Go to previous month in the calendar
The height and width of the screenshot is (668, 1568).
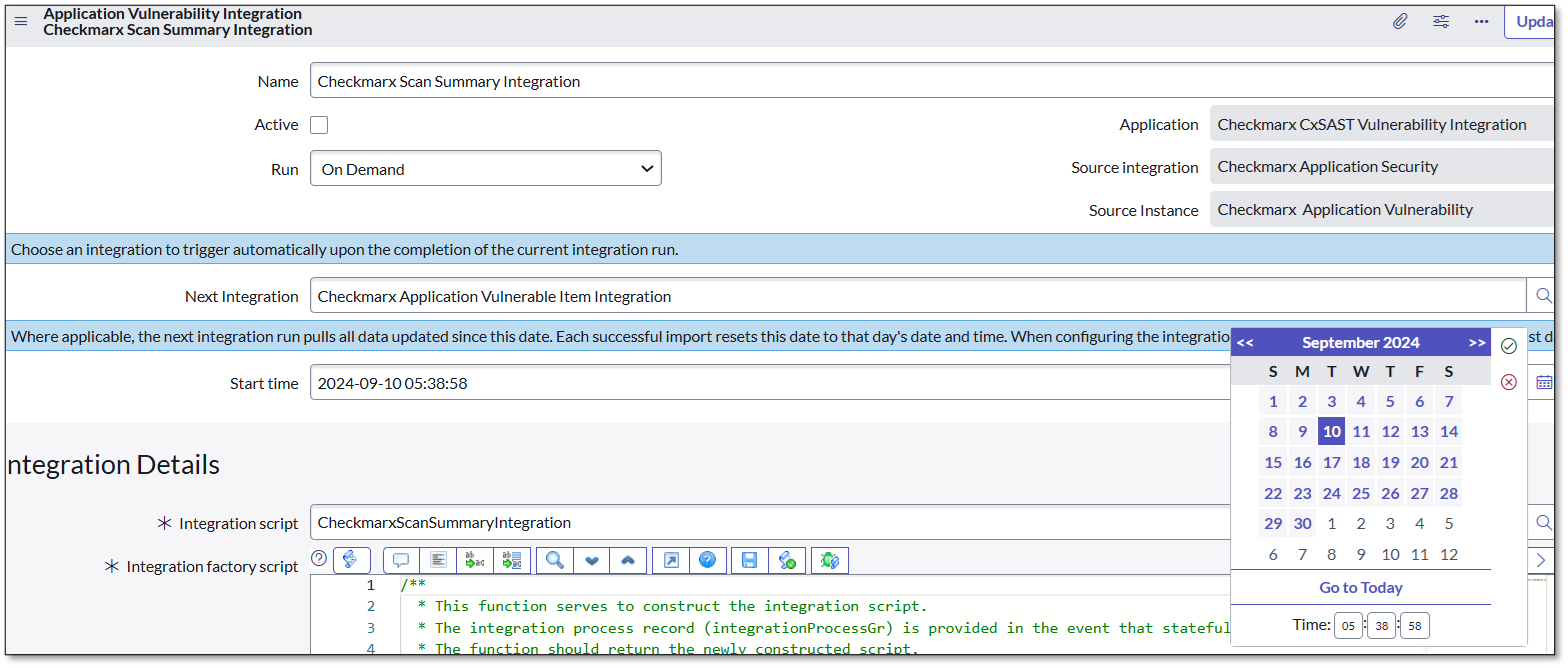click(1245, 343)
